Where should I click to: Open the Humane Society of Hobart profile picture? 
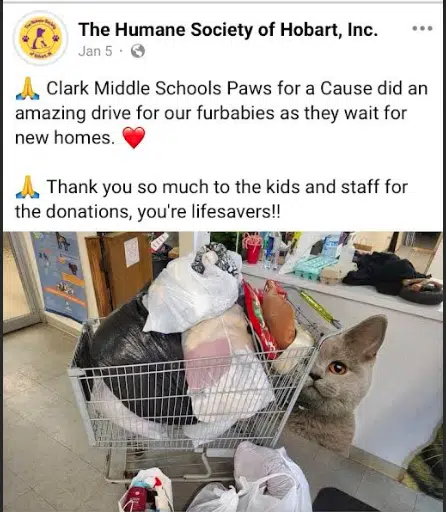point(40,38)
